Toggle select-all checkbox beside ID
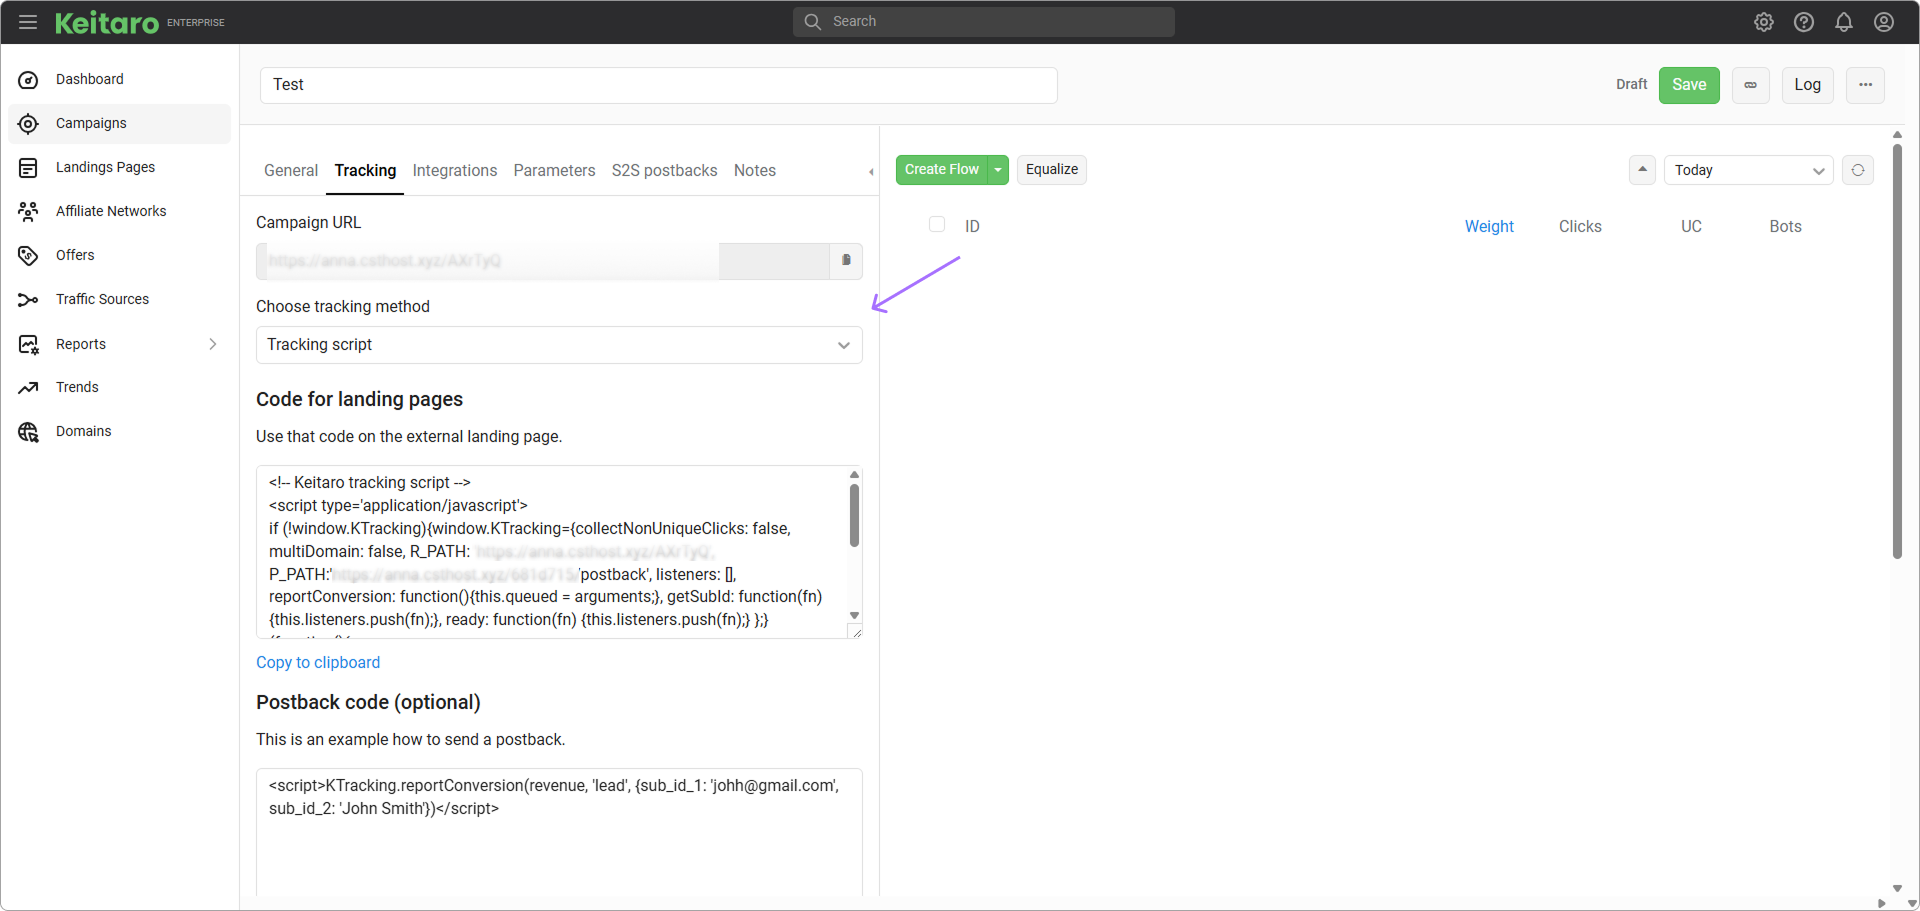This screenshot has width=1920, height=911. [937, 225]
